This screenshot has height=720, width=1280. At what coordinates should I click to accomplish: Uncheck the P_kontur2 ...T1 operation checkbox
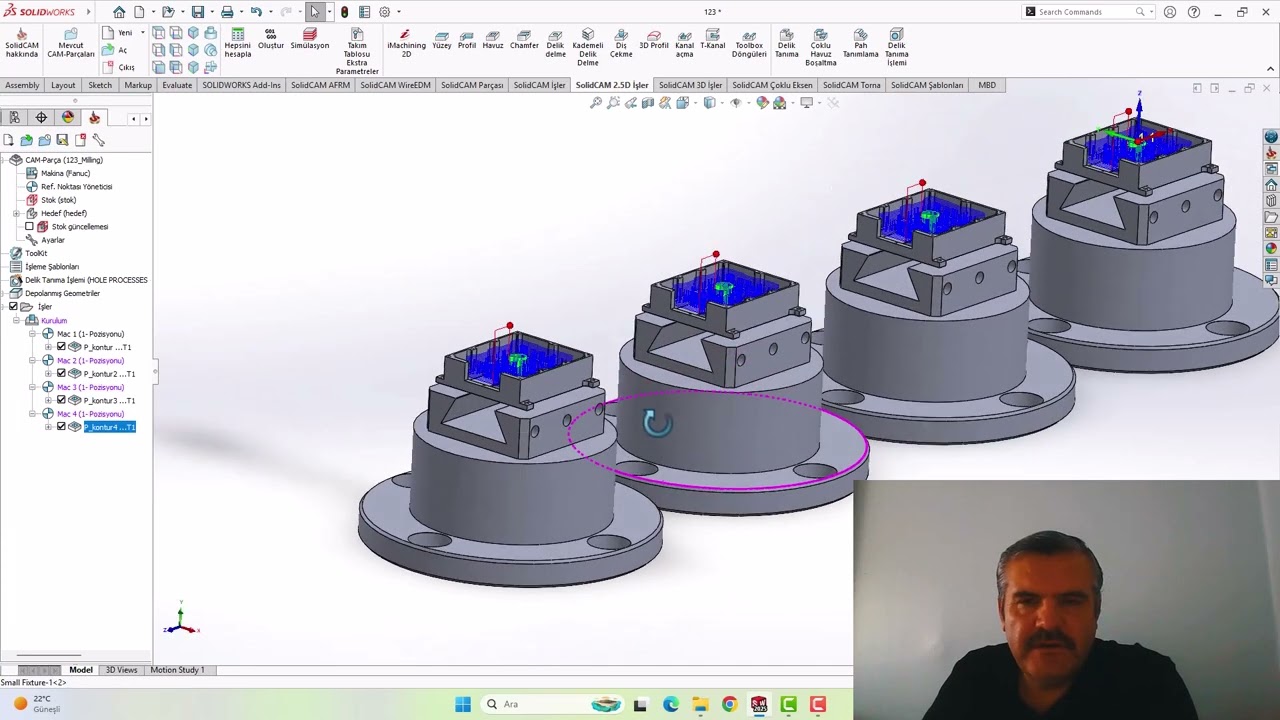61,374
